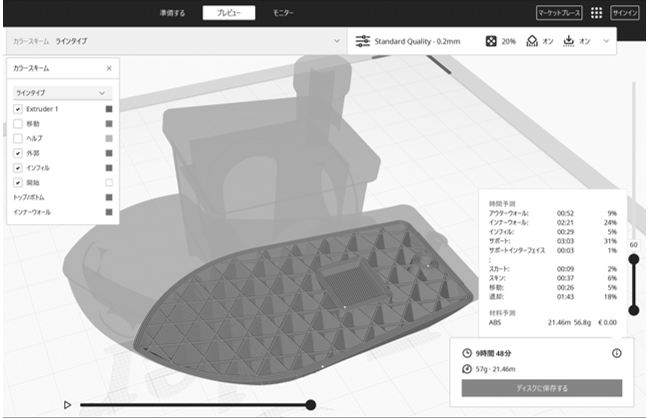Click the 57g · 21.46m material text
Viewport: 649px width, 419px height.
[495, 369]
